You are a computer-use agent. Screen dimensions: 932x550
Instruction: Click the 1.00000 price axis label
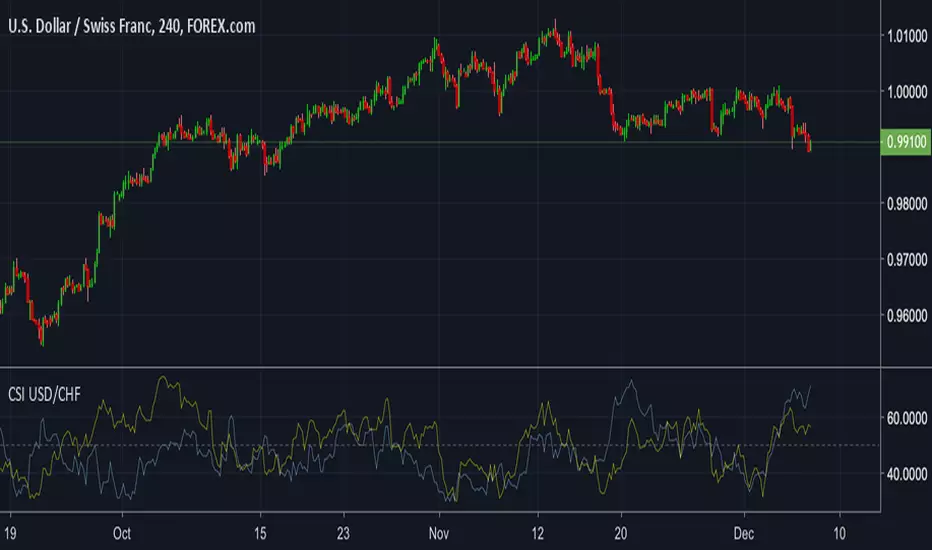pyautogui.click(x=906, y=92)
